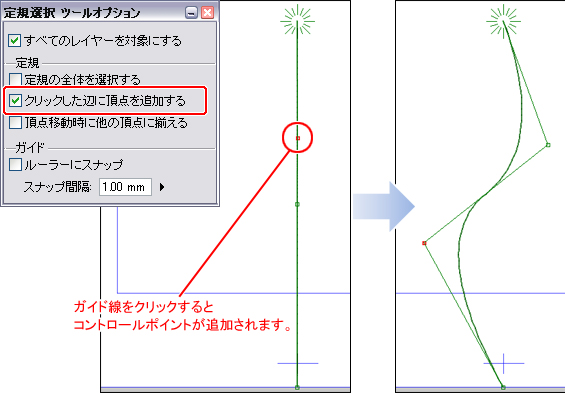Image resolution: width=565 pixels, height=393 pixels.
Task: Select the red left control handle of curve
Action: 424,243
